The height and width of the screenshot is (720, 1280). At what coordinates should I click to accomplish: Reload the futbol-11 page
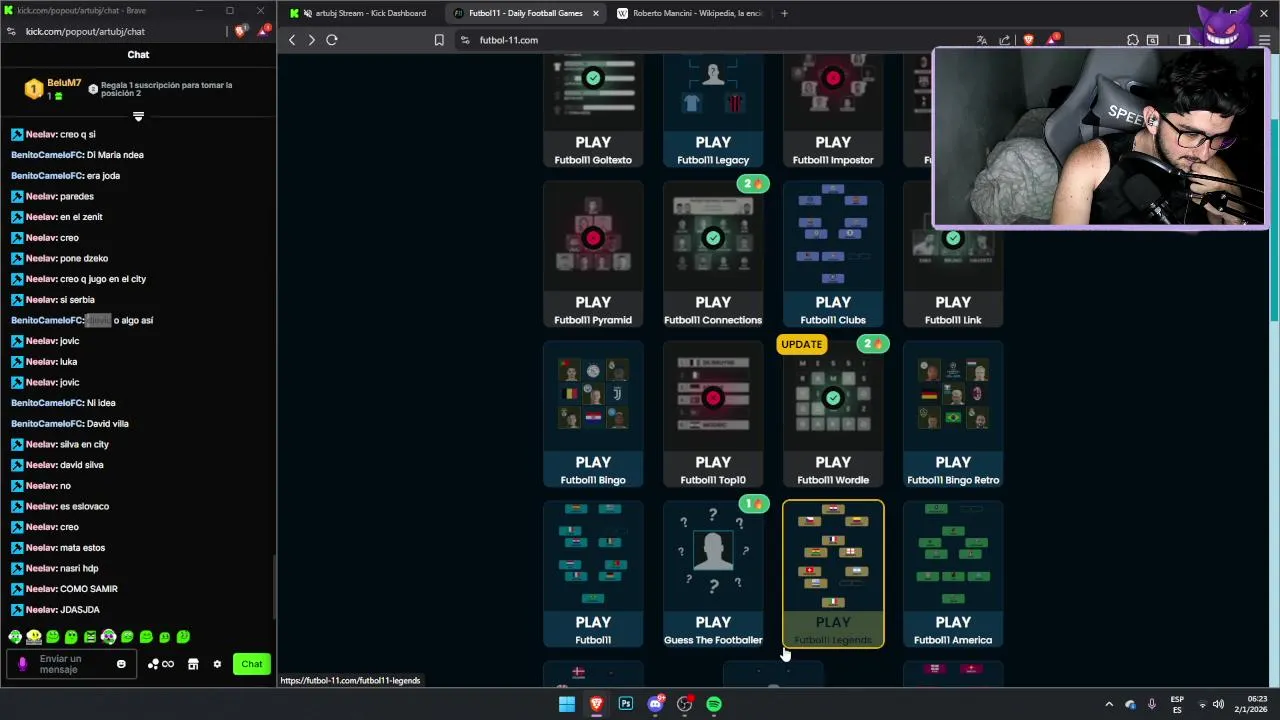pos(332,40)
